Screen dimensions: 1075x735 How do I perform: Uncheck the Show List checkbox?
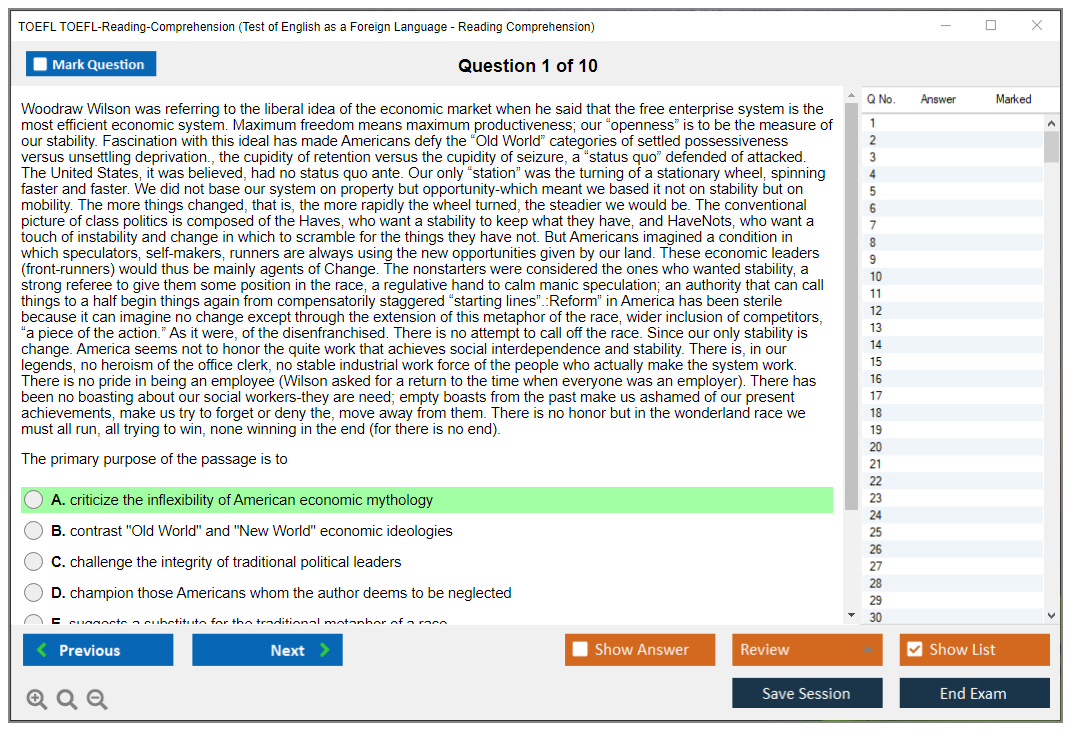pyautogui.click(x=914, y=650)
